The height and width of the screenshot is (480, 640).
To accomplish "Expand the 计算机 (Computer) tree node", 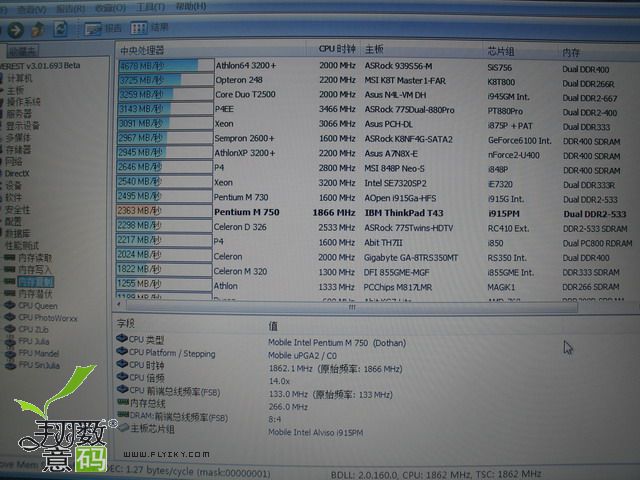I will tap(21, 77).
